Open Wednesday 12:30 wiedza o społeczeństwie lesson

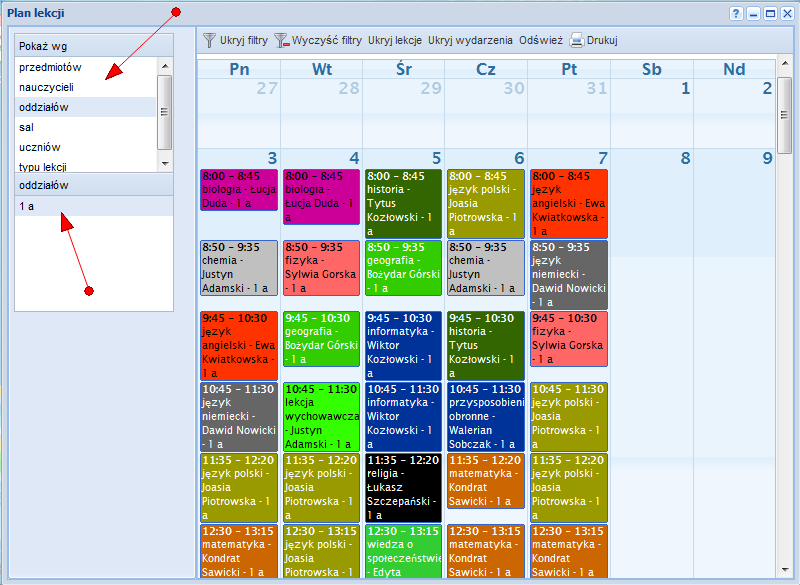tap(404, 552)
